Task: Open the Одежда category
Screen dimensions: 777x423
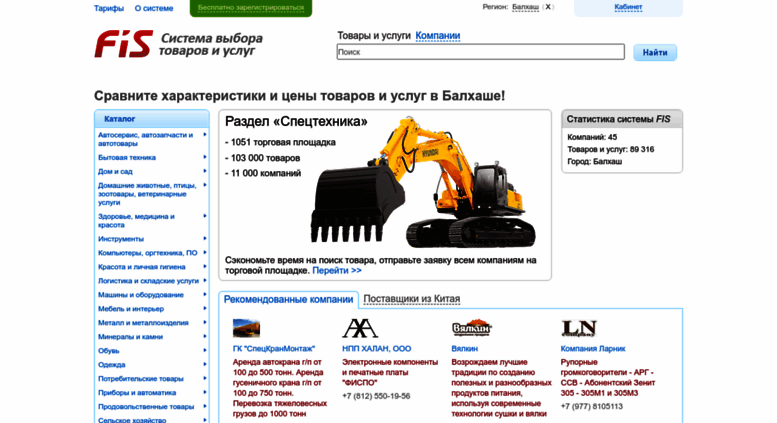Action: coord(111,365)
